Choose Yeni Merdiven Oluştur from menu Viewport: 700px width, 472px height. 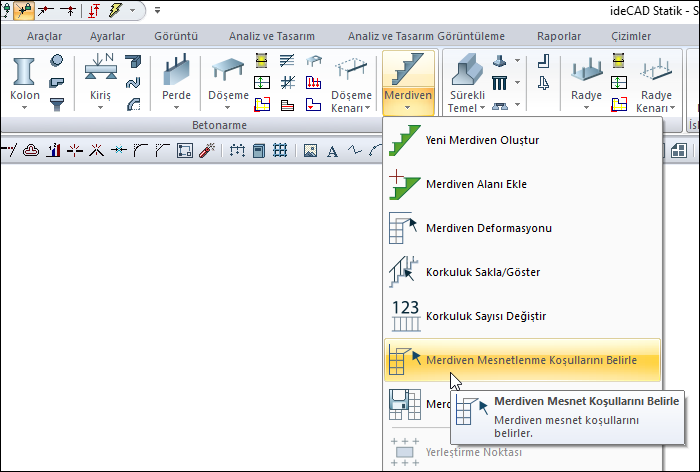coord(482,140)
